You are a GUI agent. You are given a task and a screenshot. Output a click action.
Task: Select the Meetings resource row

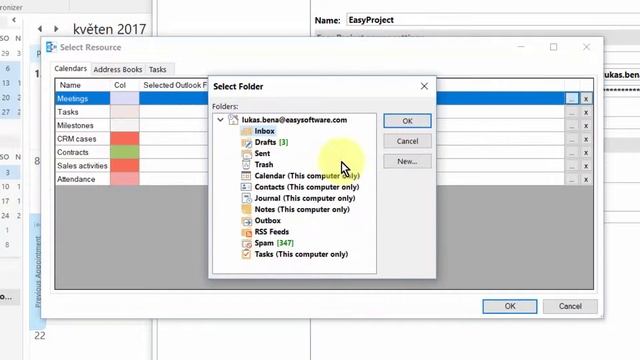324,98
